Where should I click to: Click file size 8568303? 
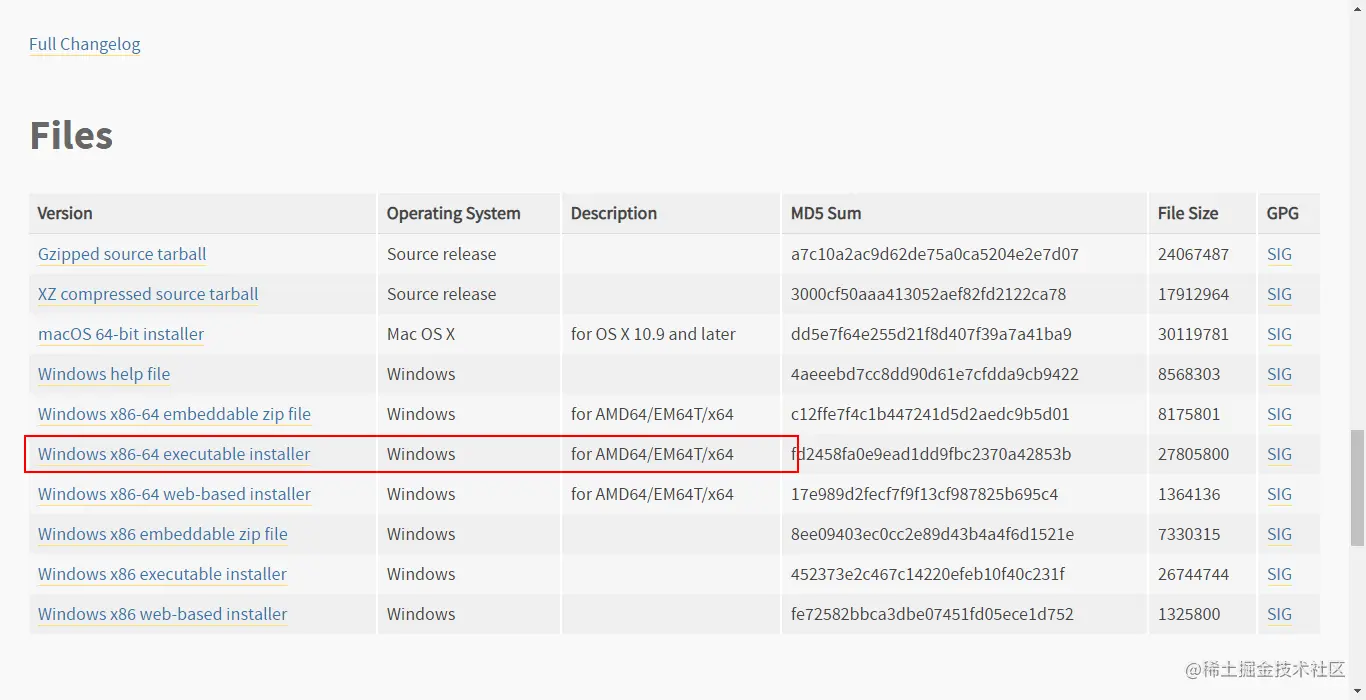tap(1189, 374)
